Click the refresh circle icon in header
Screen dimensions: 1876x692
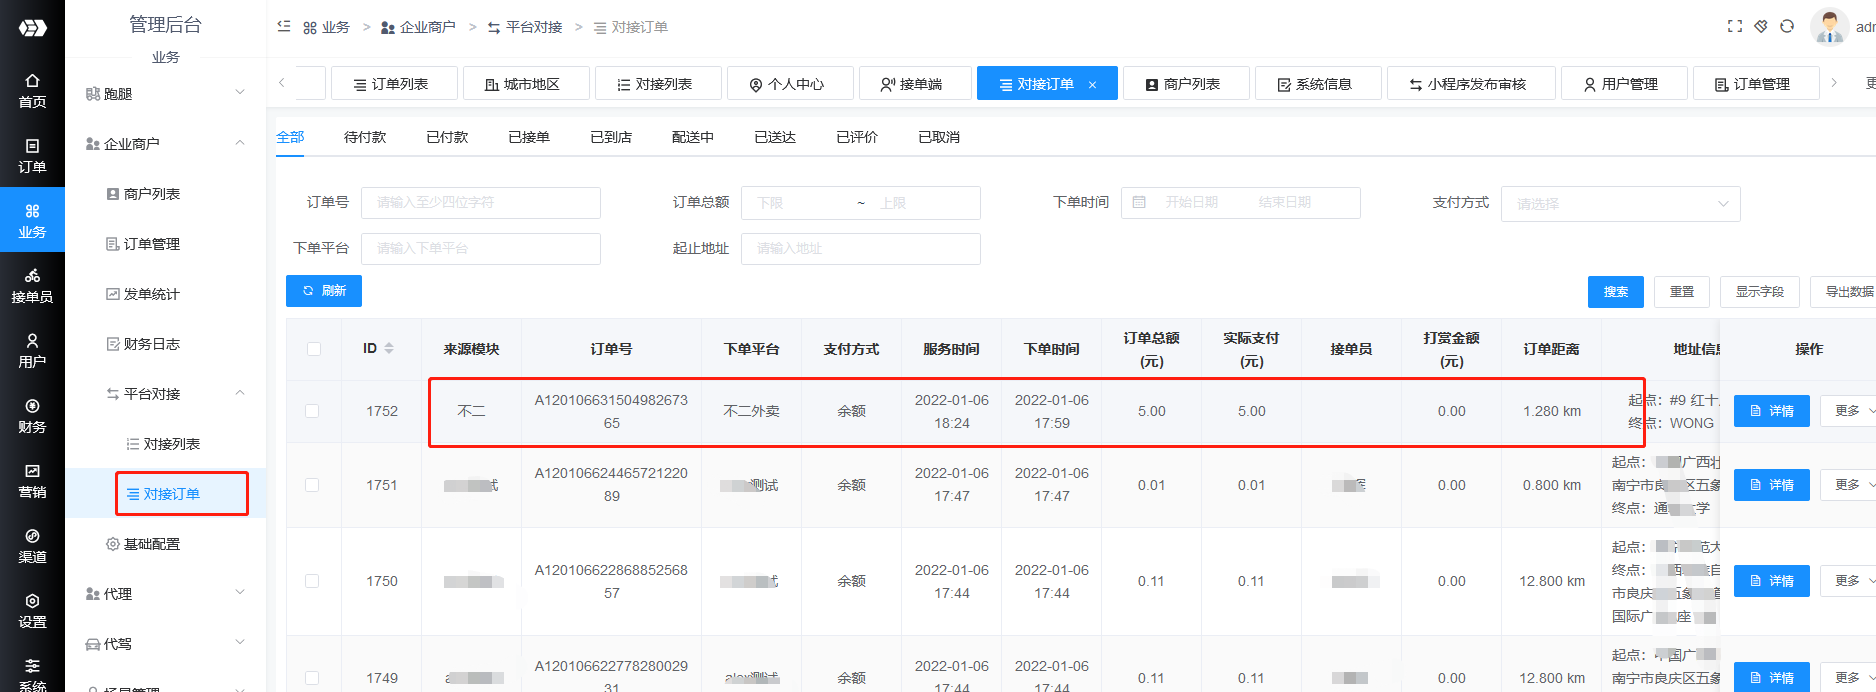tap(1787, 27)
